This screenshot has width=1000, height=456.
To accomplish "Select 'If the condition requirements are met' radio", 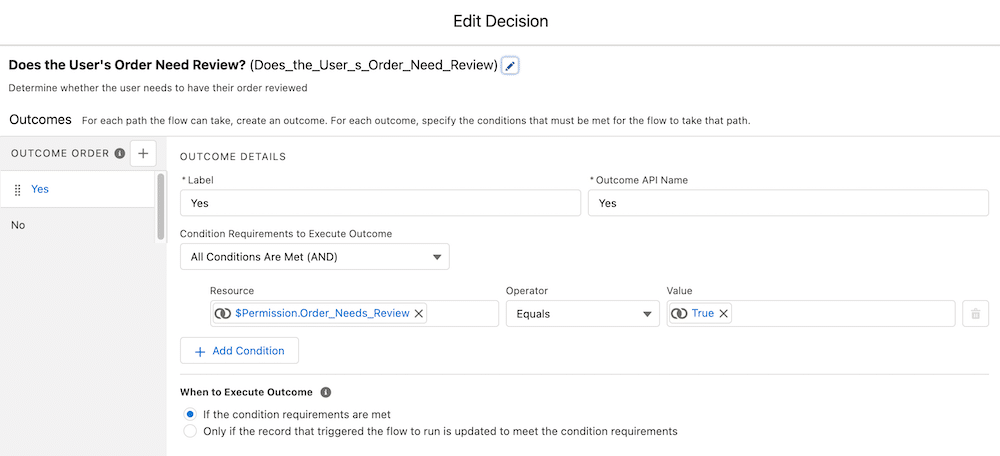I will 189,414.
